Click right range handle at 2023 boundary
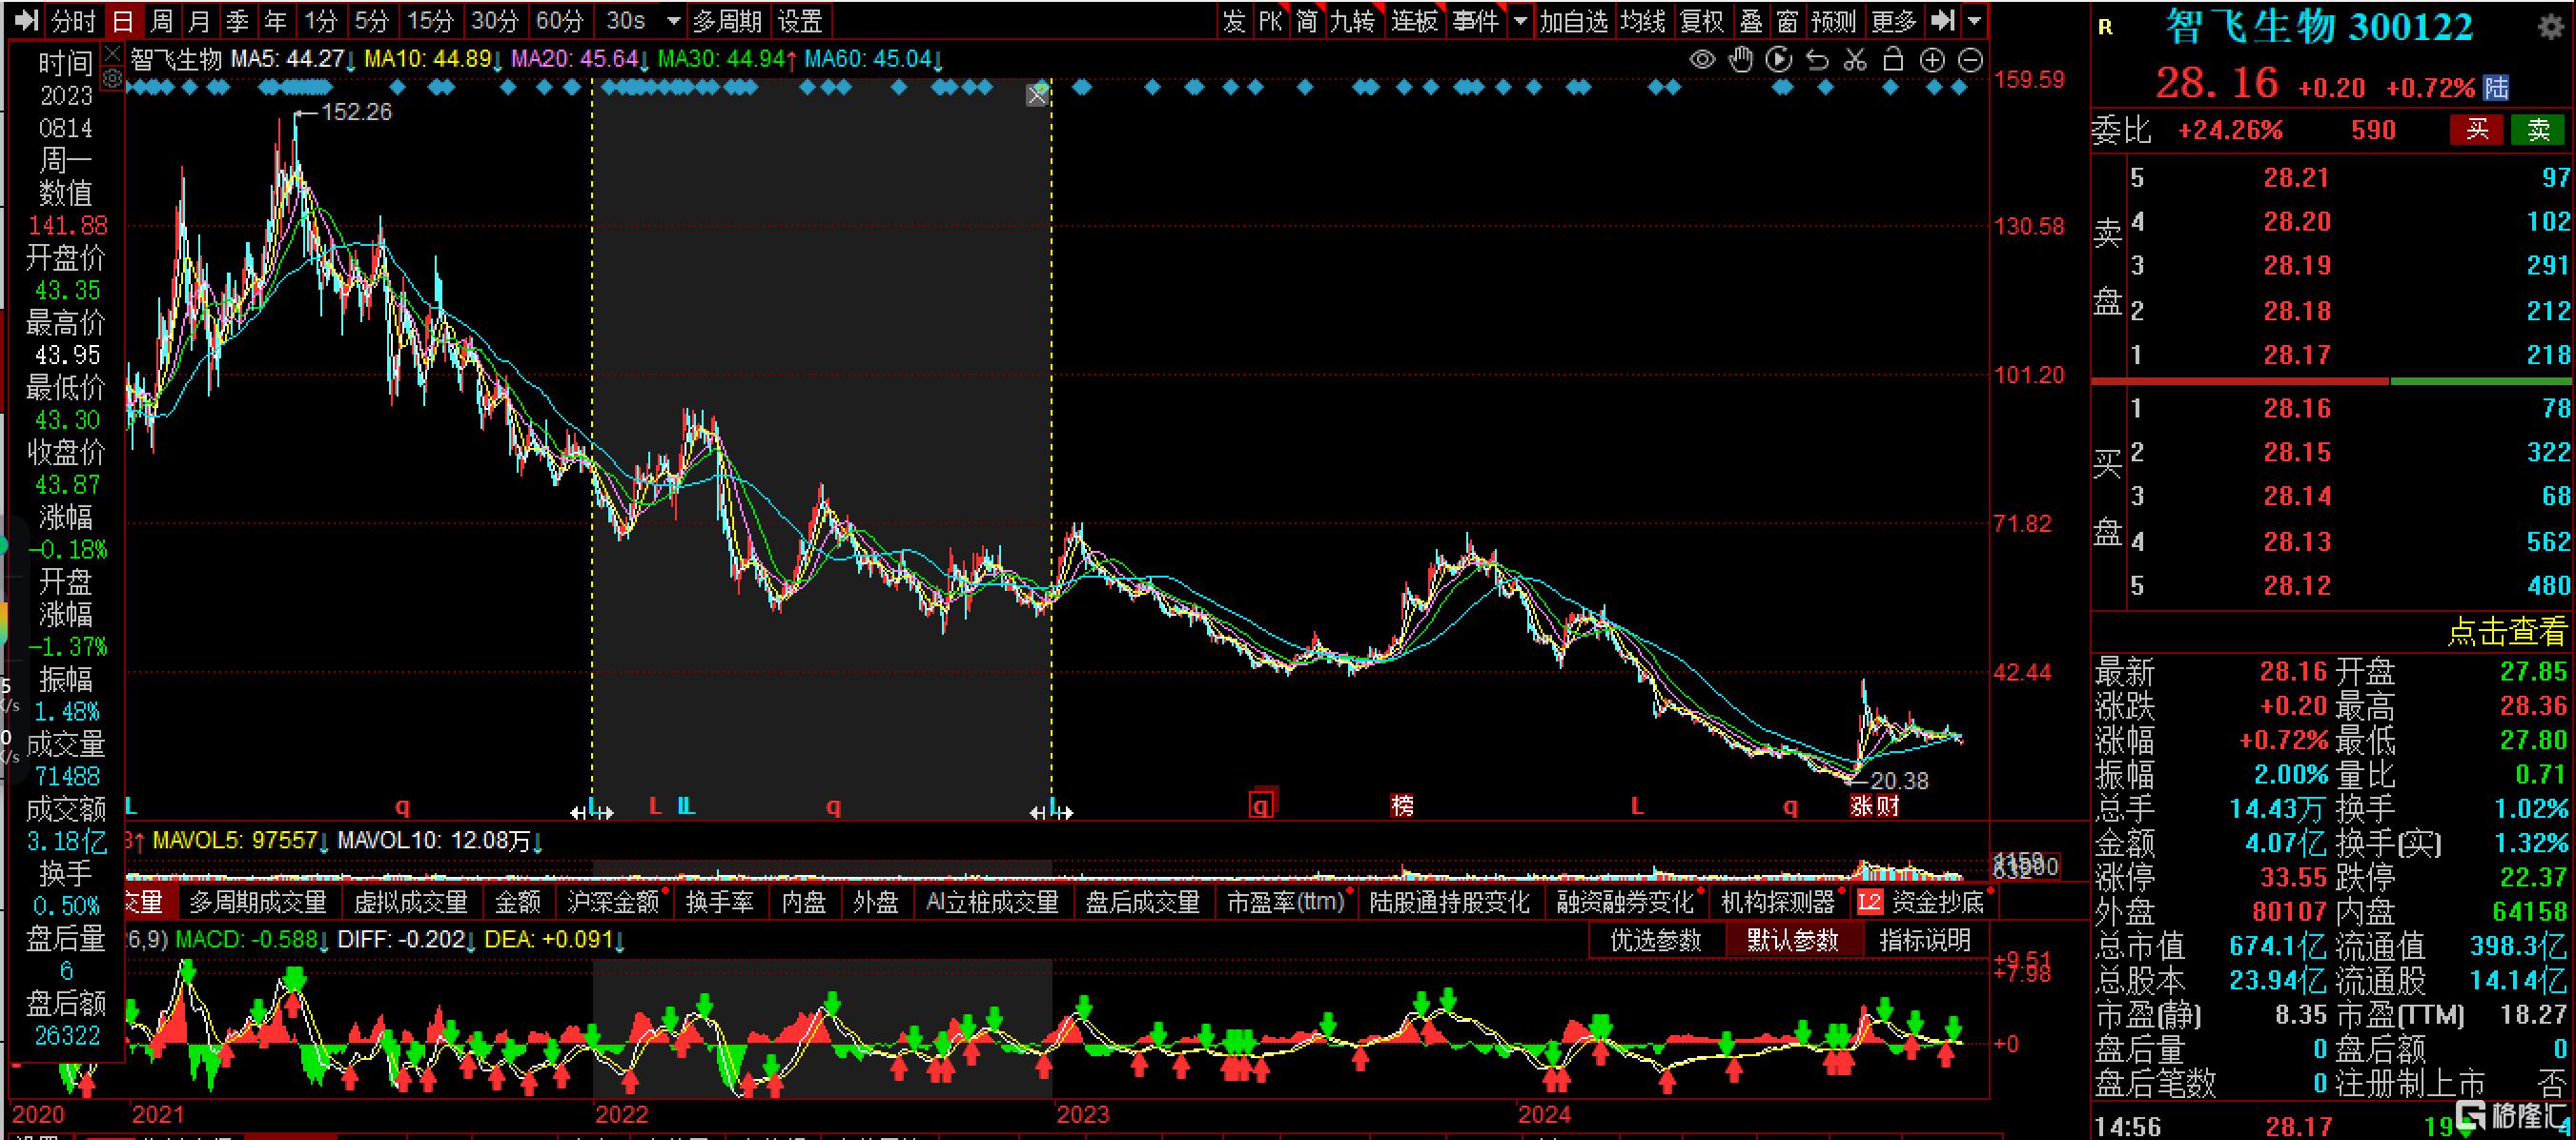Screen dimensions: 2576x1140 pyautogui.click(x=1051, y=812)
